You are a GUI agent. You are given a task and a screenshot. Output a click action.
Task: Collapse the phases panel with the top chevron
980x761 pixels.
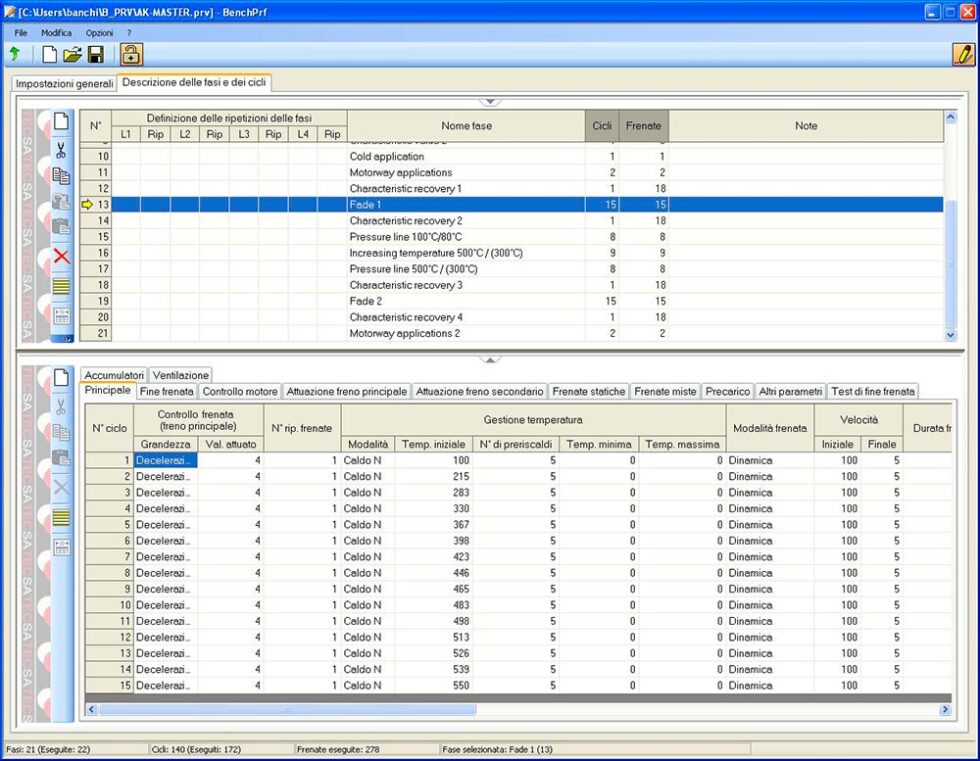pos(490,100)
